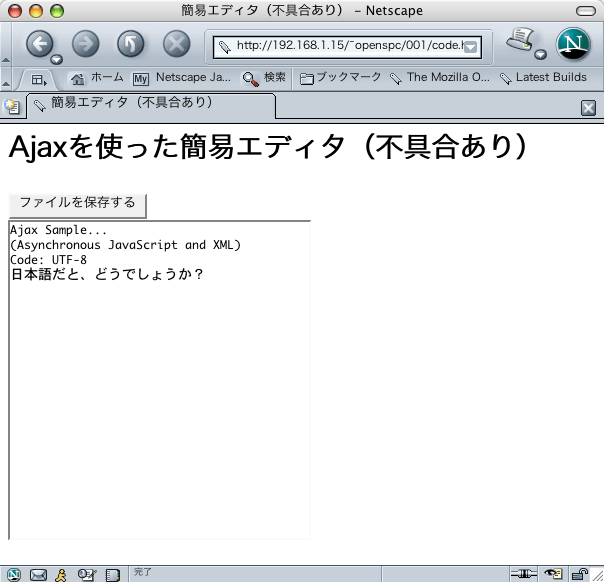This screenshot has height=582, width=604.
Task: Select the 簡易エディタ（不具合あり） tab
Action: 151,105
